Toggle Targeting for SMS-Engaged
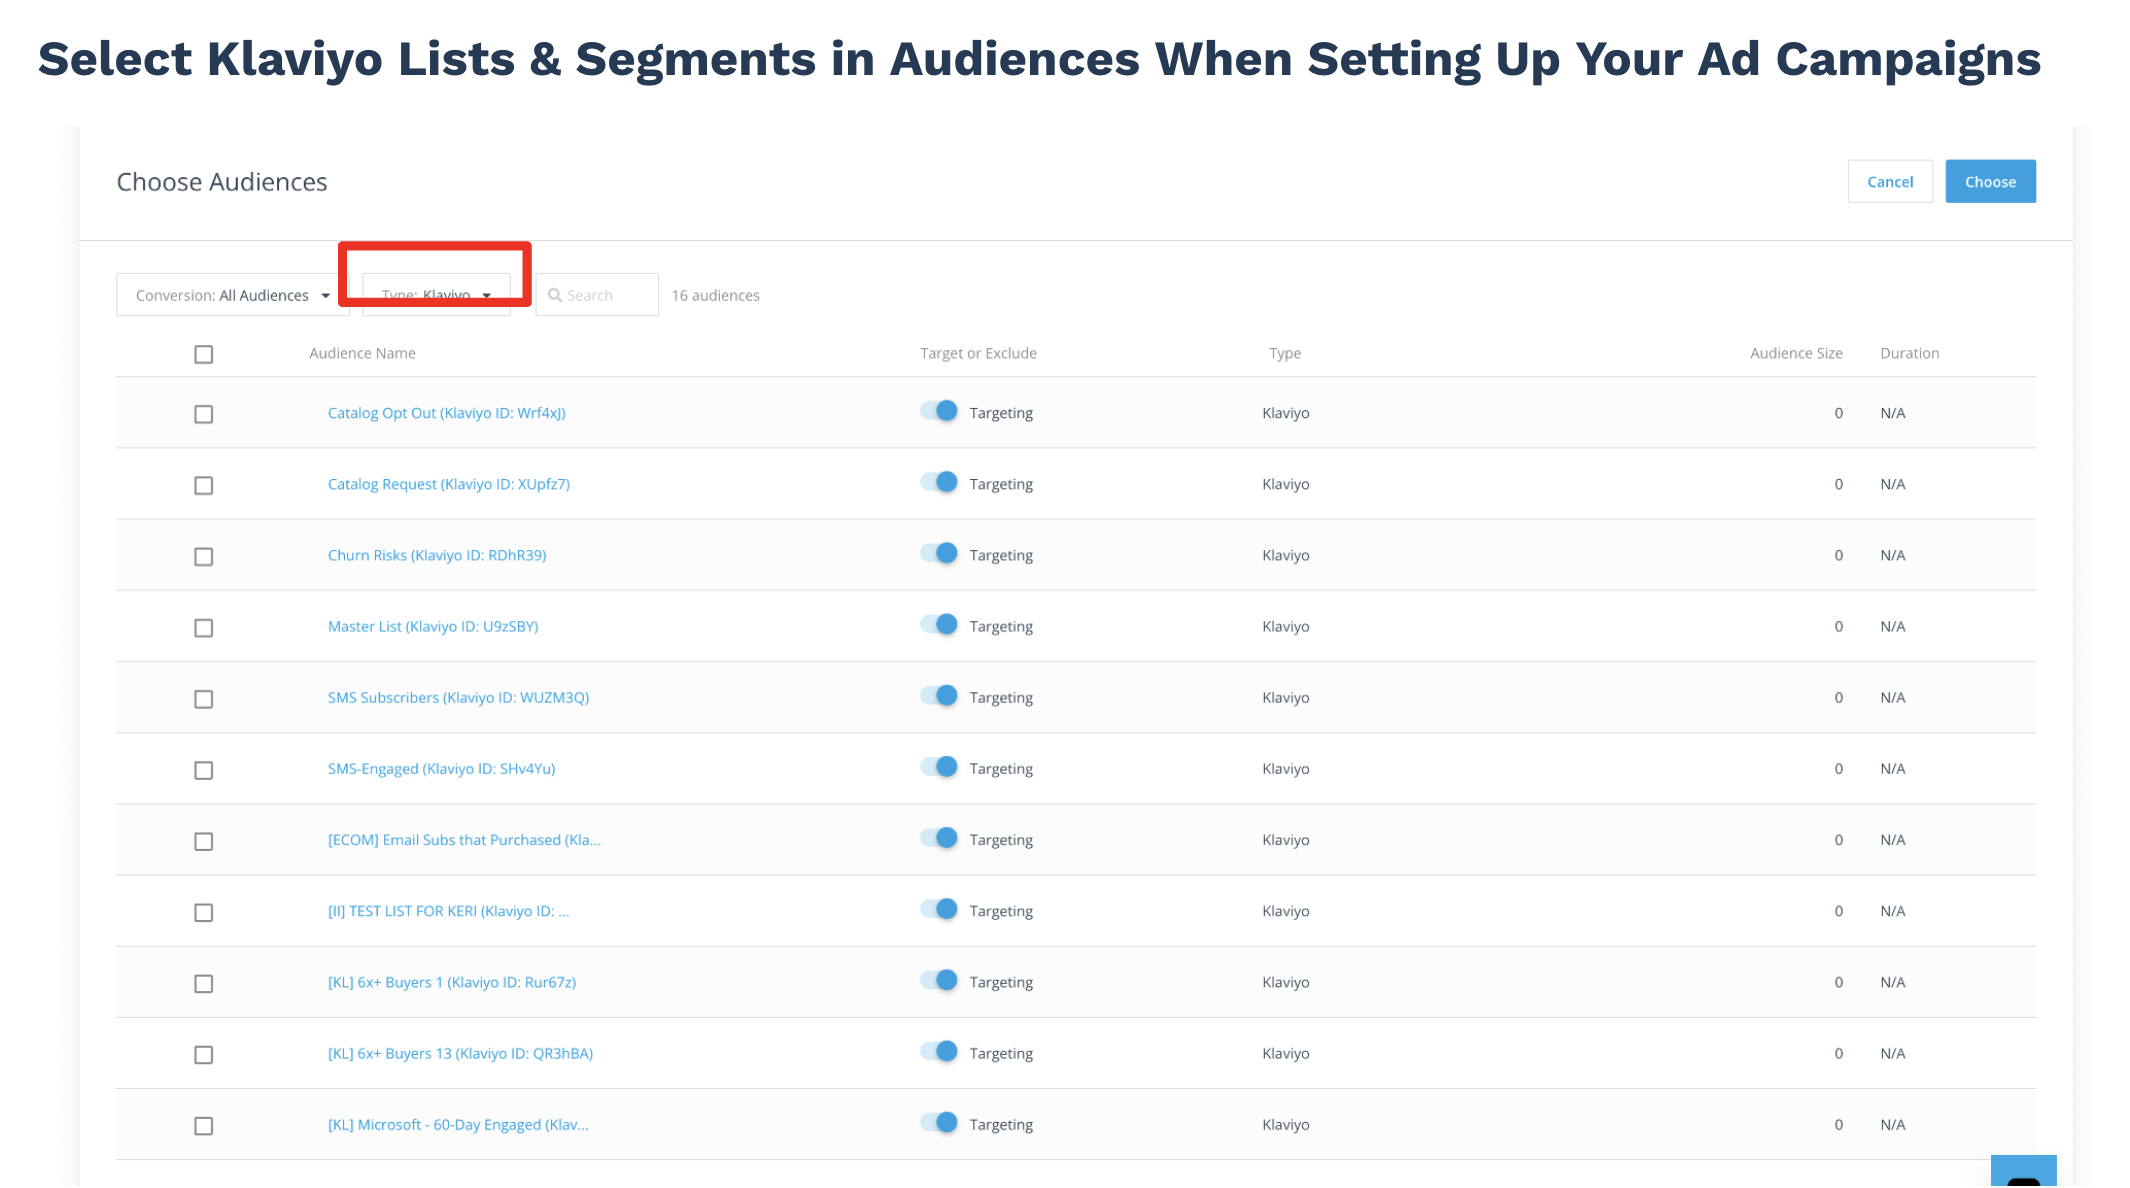 pos(940,766)
